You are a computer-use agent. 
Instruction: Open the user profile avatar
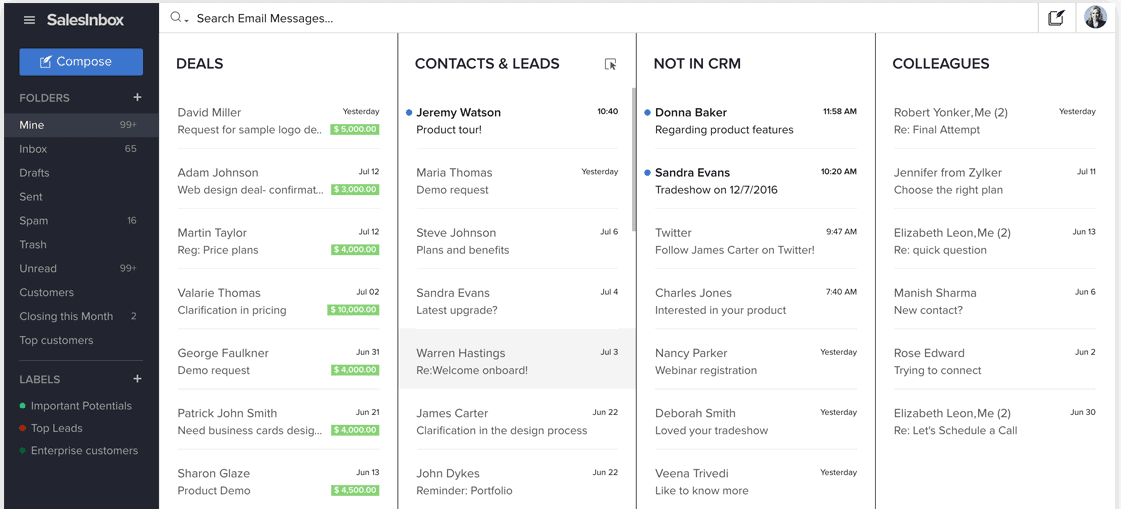(1096, 18)
